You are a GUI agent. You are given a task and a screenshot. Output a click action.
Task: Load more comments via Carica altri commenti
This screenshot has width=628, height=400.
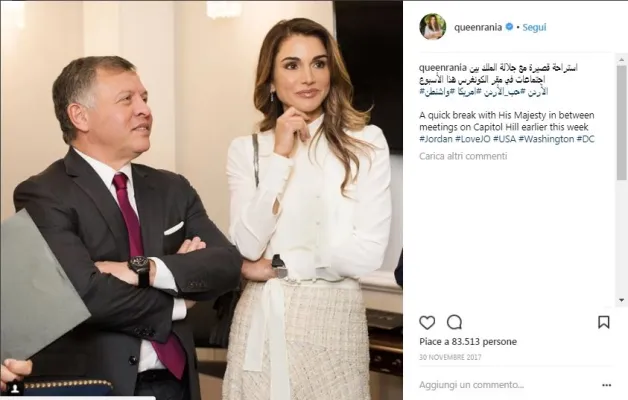[x=463, y=156]
